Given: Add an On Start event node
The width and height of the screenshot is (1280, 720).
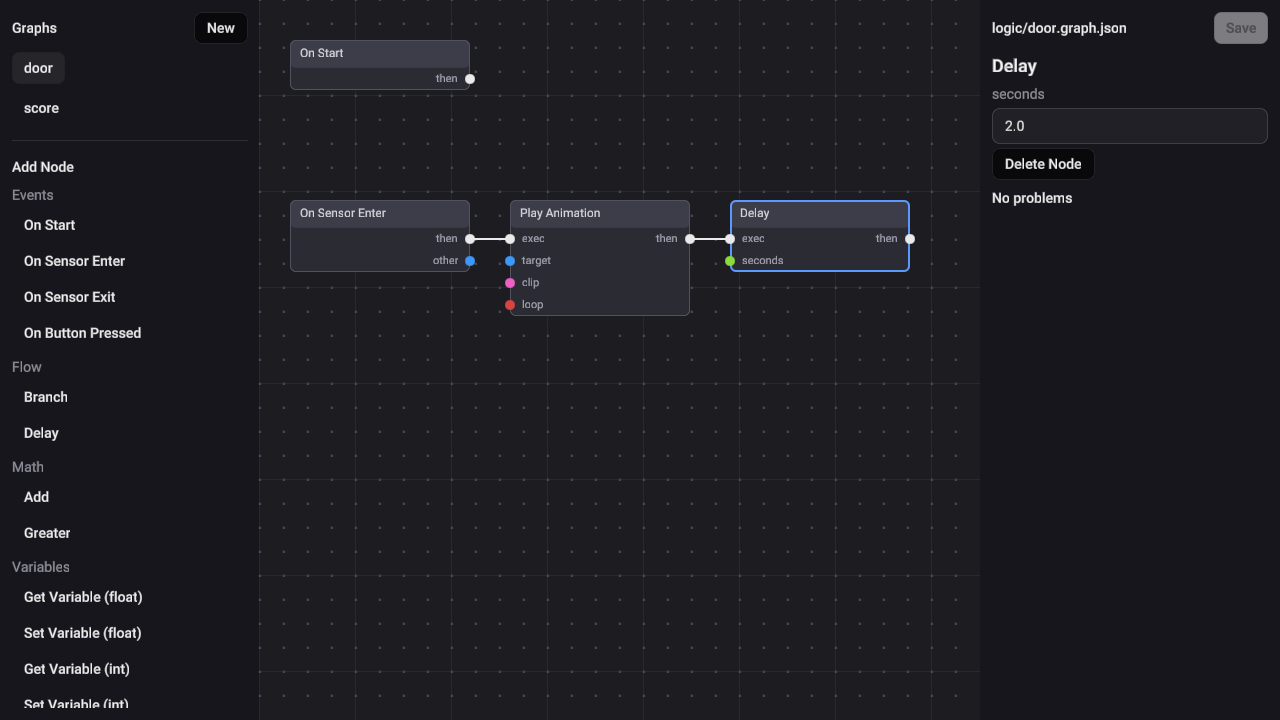Looking at the screenshot, I should (50, 225).
